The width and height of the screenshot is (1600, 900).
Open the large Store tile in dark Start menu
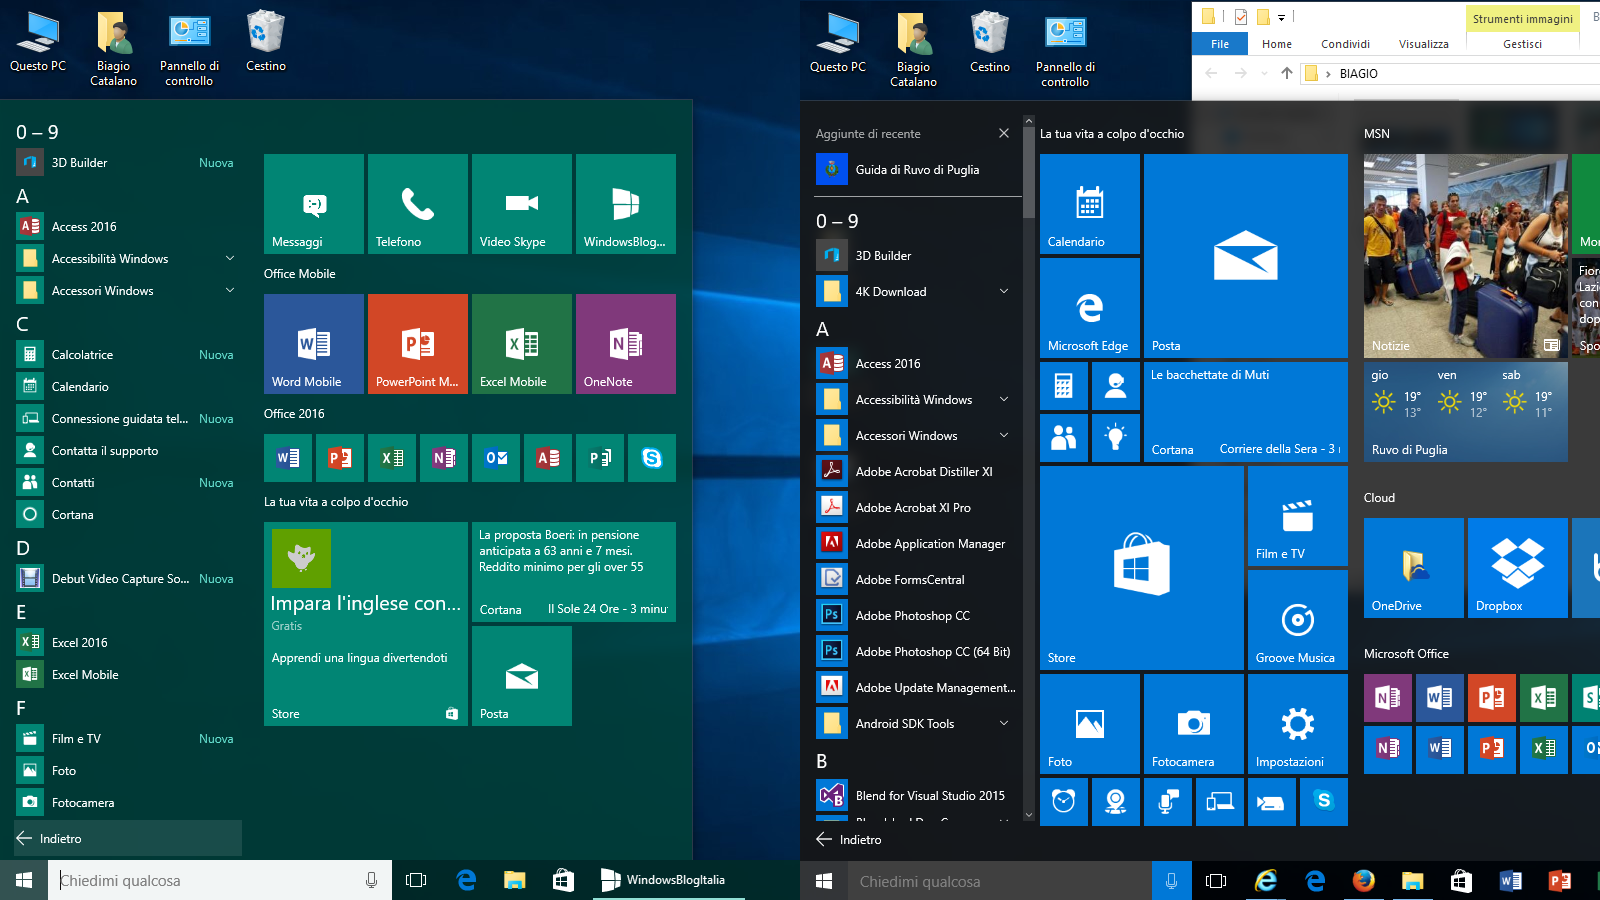pos(1142,568)
